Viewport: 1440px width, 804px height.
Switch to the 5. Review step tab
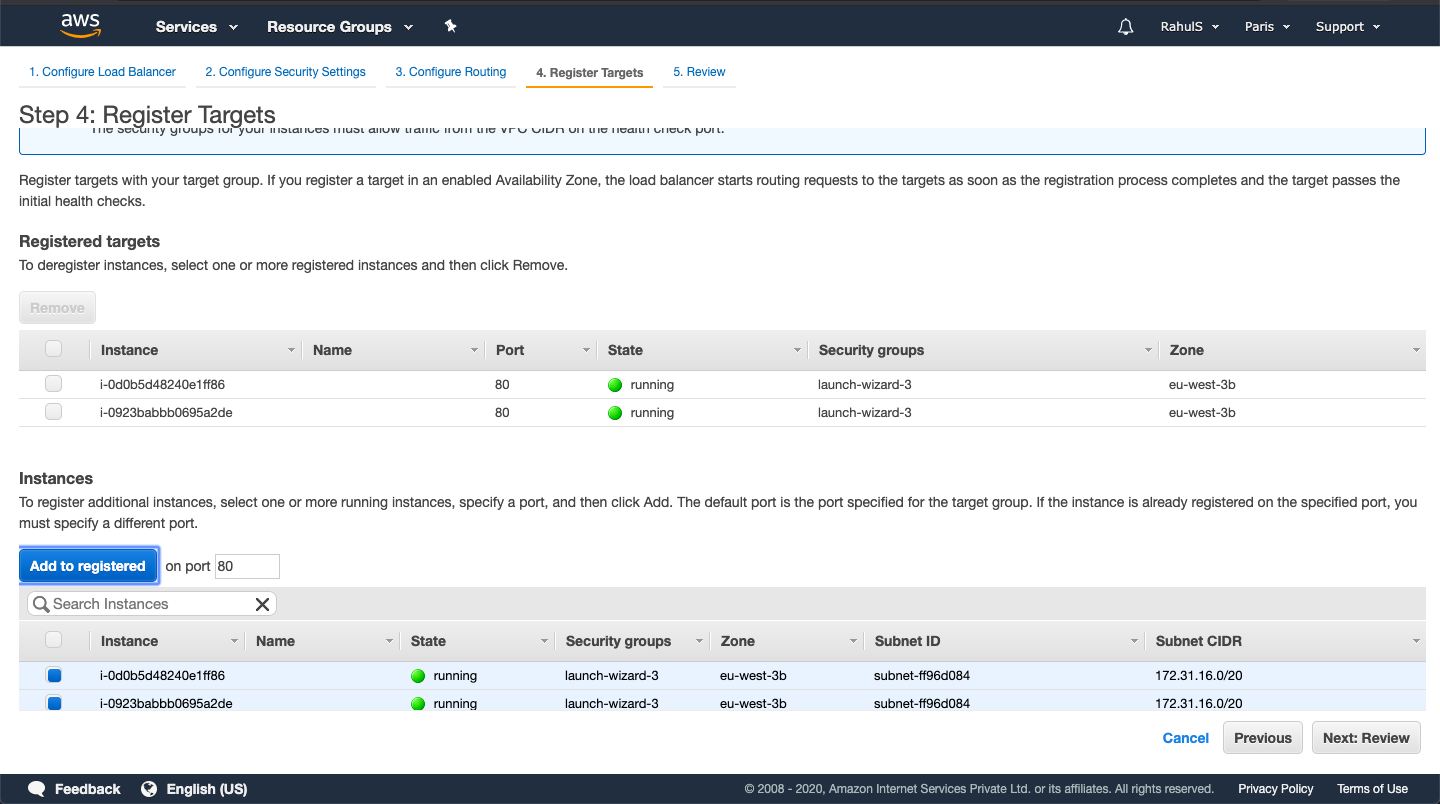pos(699,72)
